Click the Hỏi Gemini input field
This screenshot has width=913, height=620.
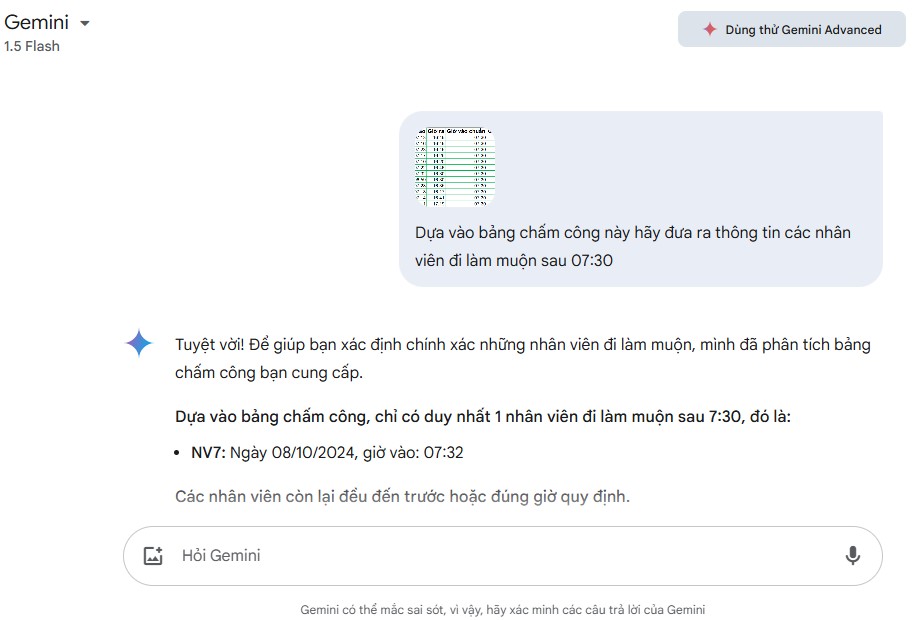click(450, 555)
